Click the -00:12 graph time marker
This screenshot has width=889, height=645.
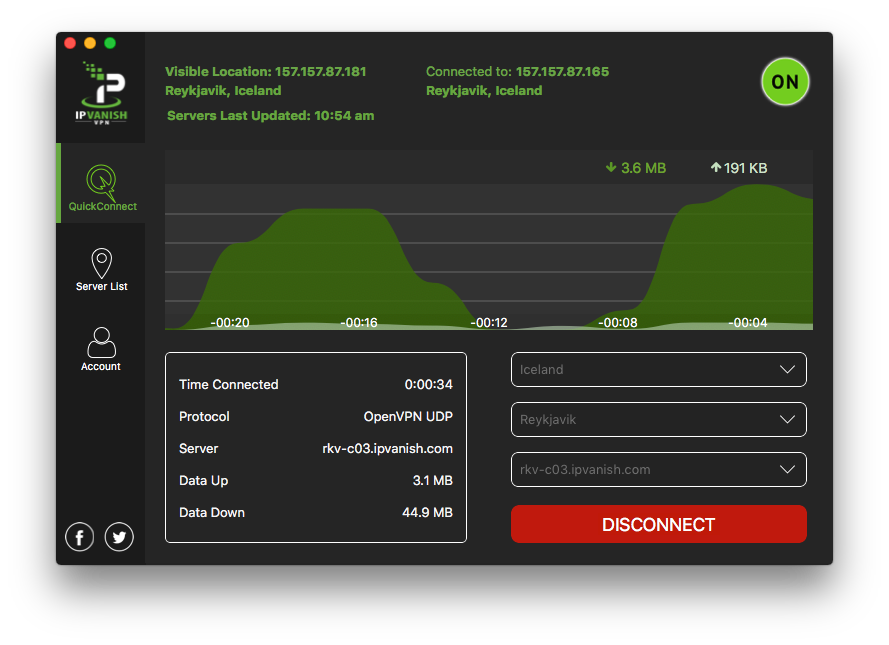tap(489, 322)
